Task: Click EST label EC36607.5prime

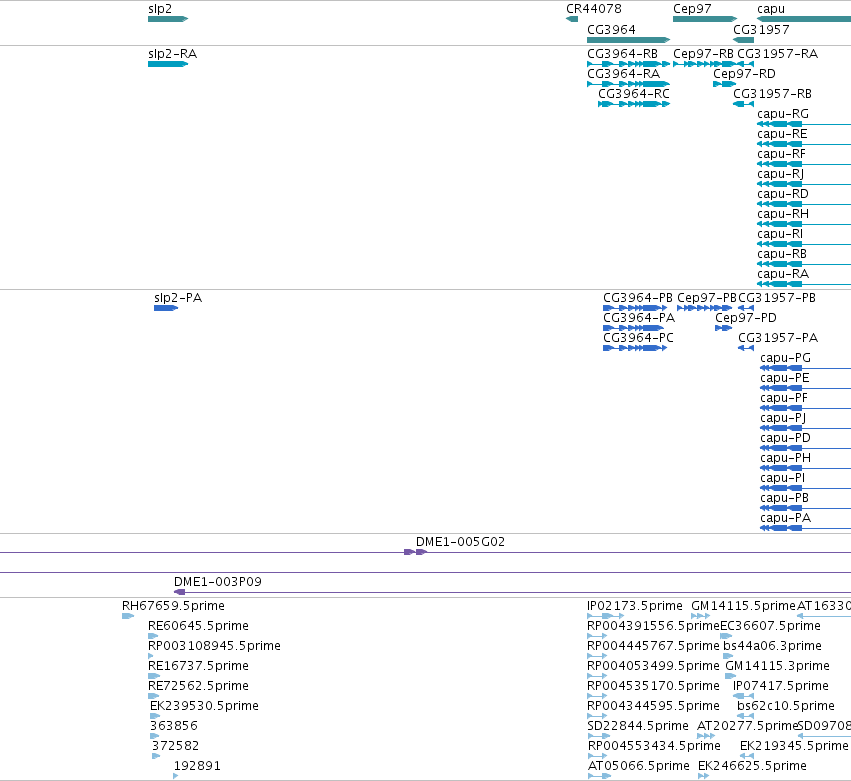Action: pos(770,626)
